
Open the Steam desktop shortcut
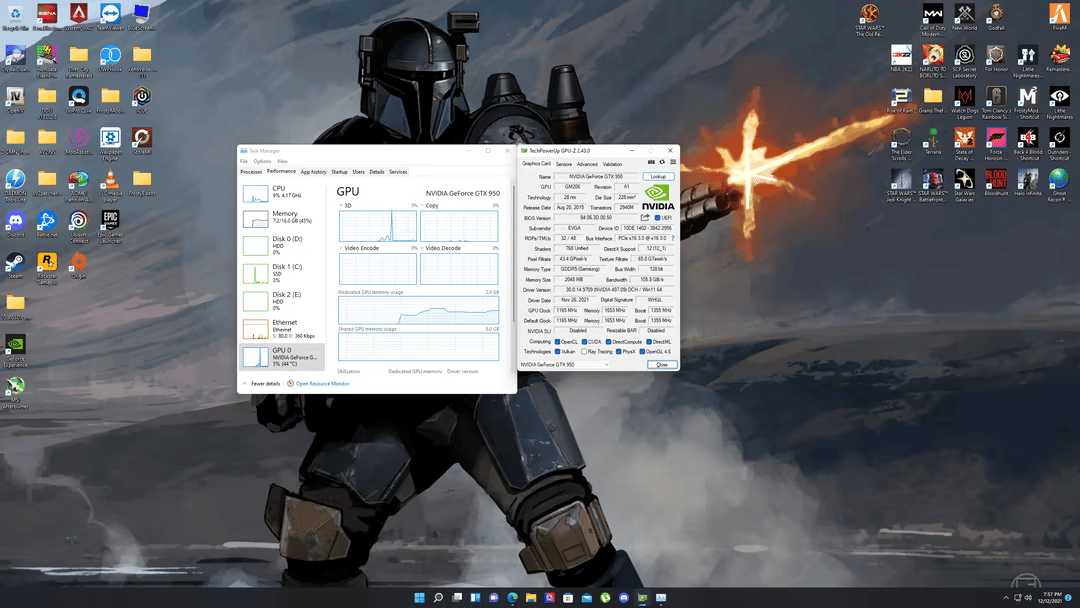point(15,265)
